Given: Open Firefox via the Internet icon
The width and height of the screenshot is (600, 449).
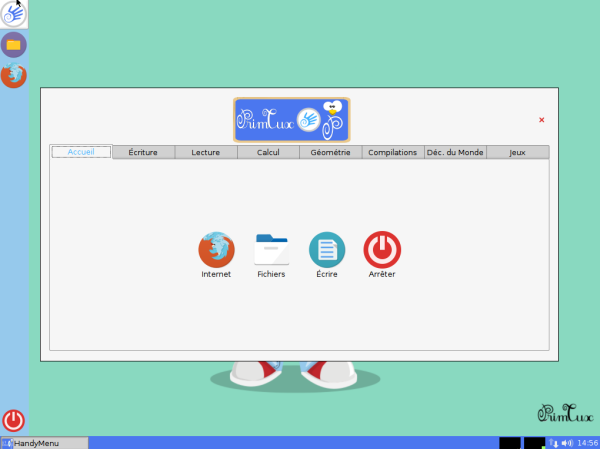Looking at the screenshot, I should point(216,250).
